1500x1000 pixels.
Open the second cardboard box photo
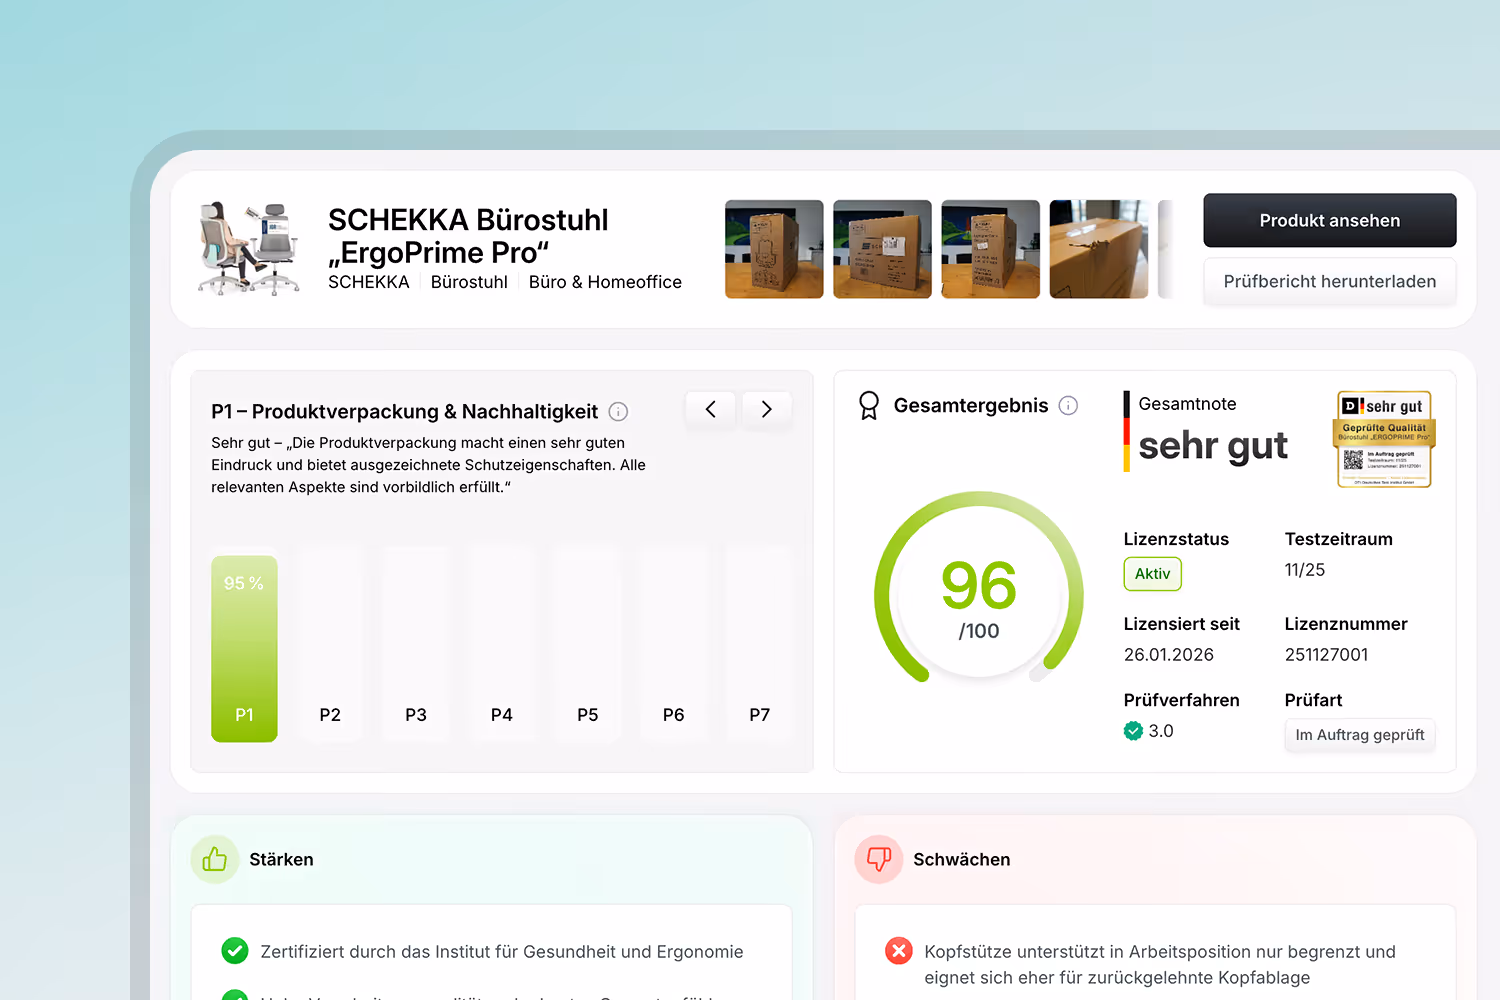pyautogui.click(x=882, y=249)
